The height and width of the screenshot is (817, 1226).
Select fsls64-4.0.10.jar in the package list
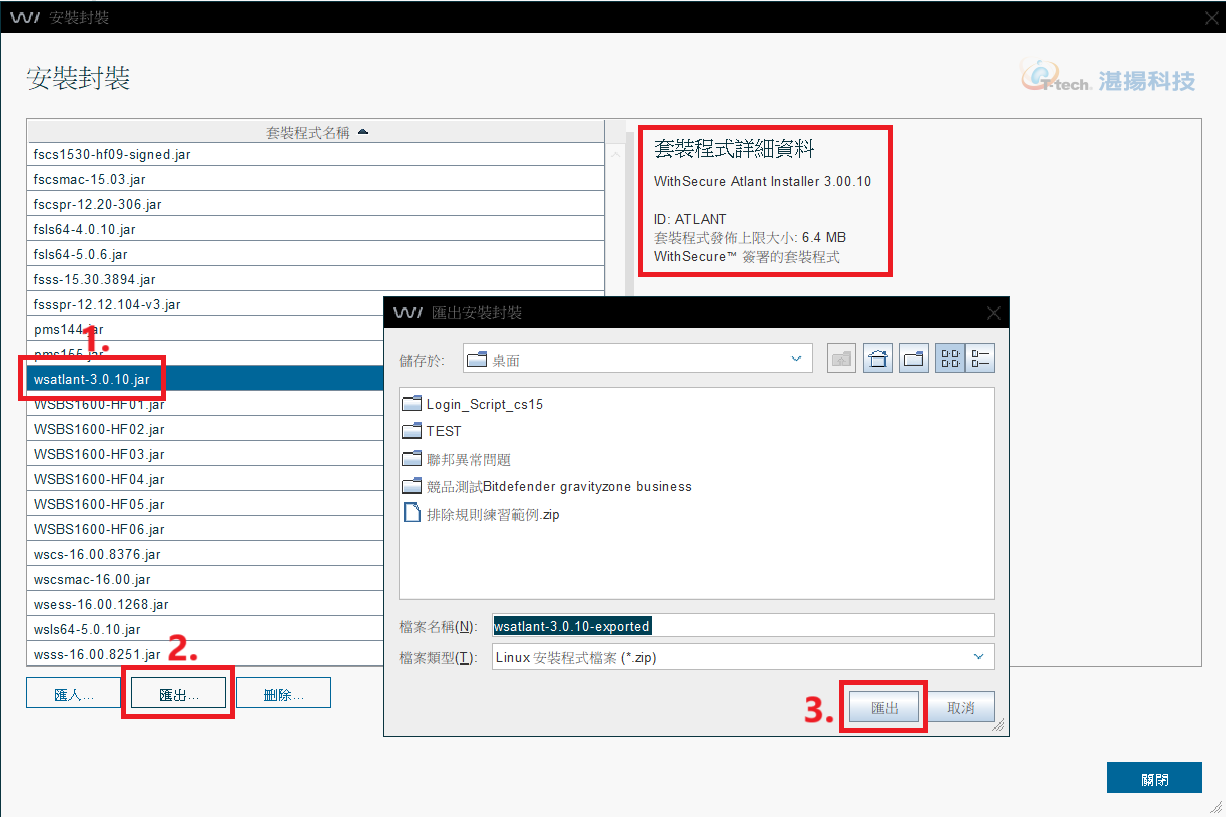coord(316,230)
